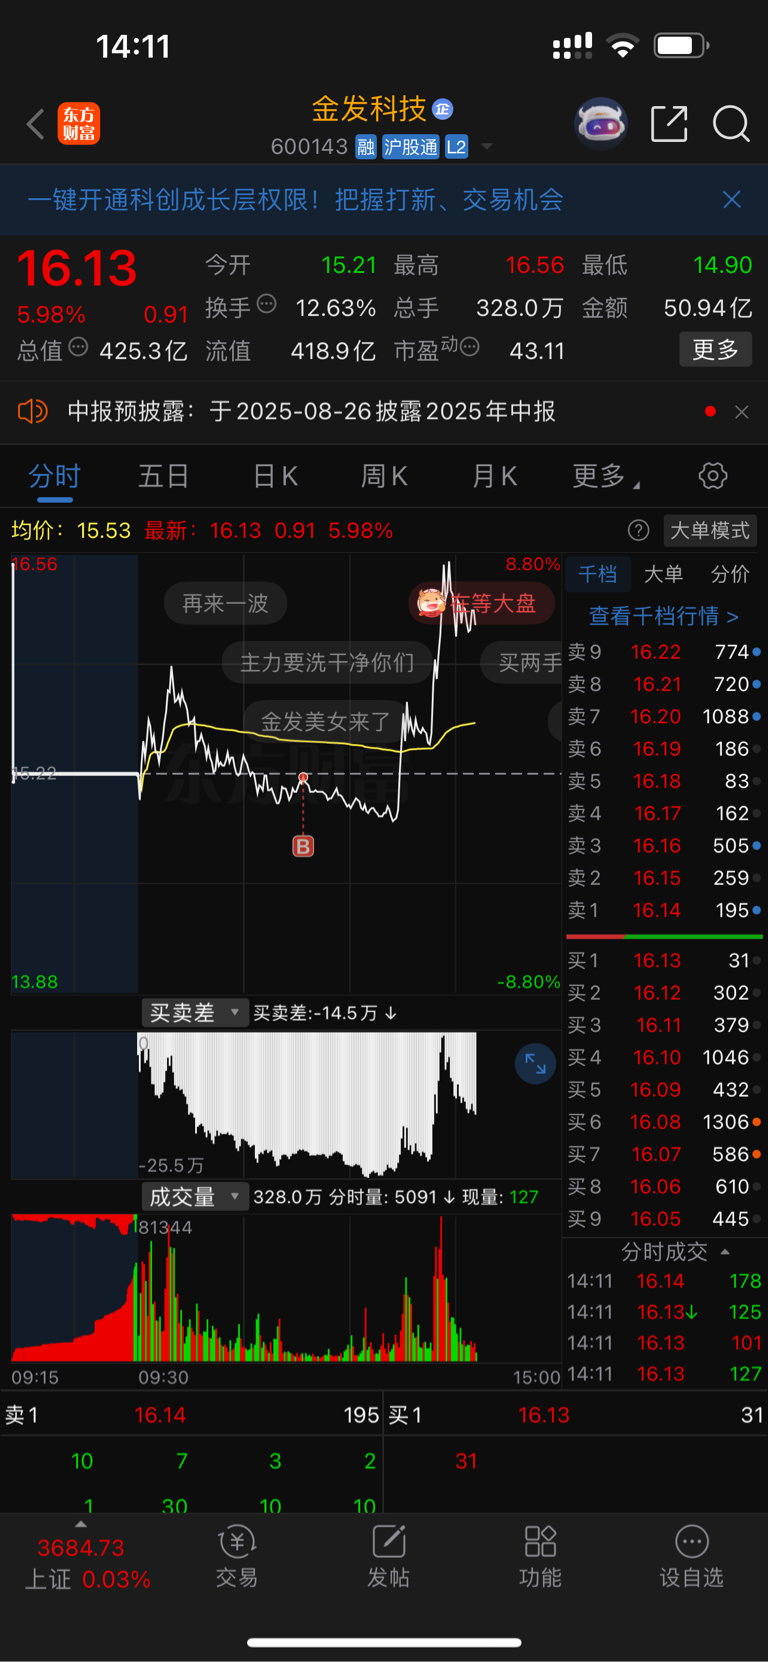Tap the info icon next to 换手
Screen dimensions: 768x1662
tap(266, 304)
